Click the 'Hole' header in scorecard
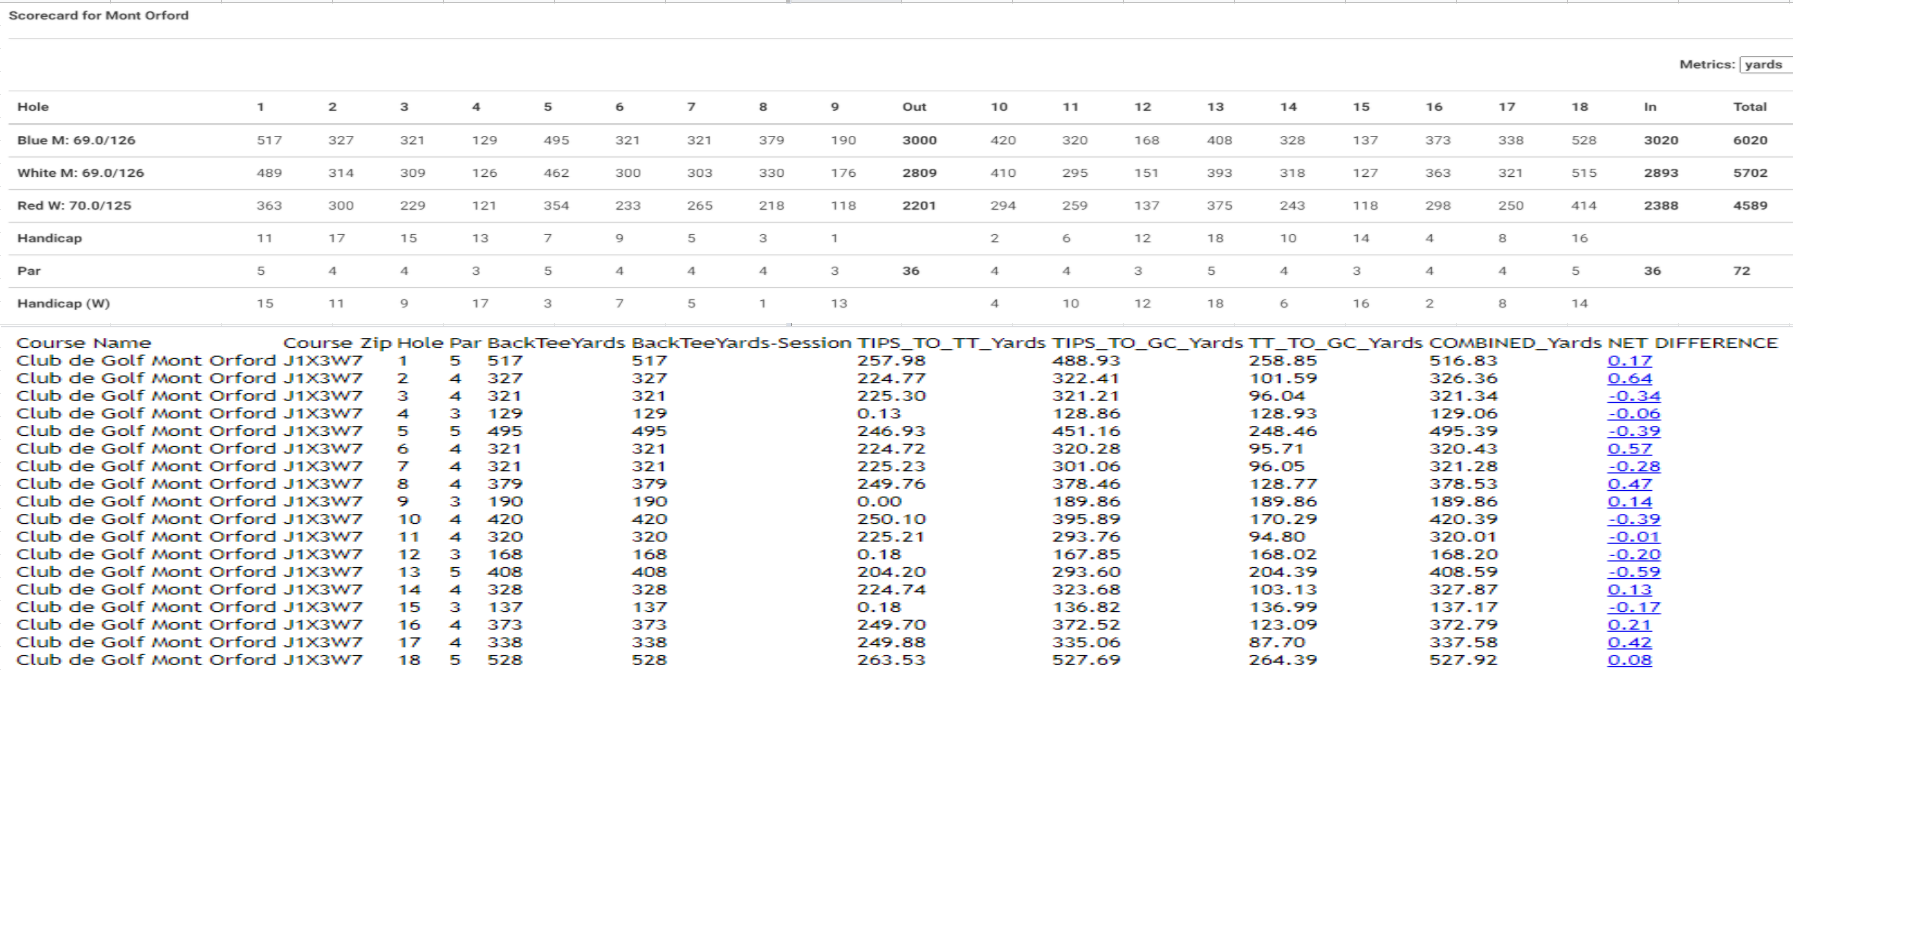 [x=33, y=107]
